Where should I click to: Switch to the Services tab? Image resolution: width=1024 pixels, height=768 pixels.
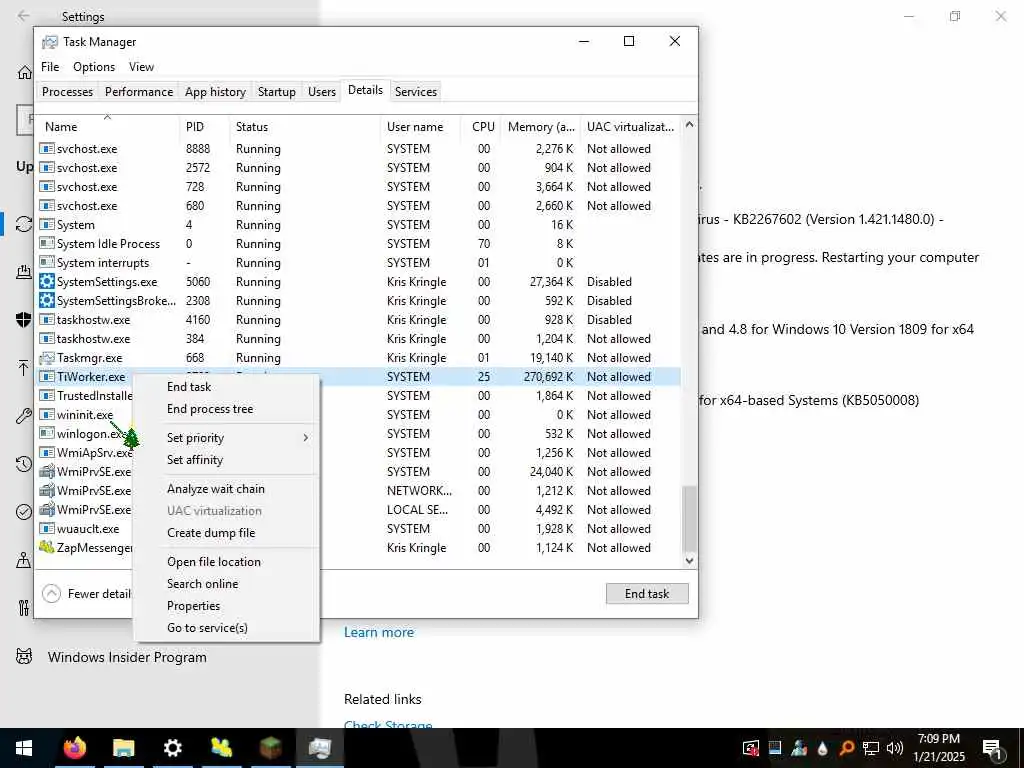(415, 92)
